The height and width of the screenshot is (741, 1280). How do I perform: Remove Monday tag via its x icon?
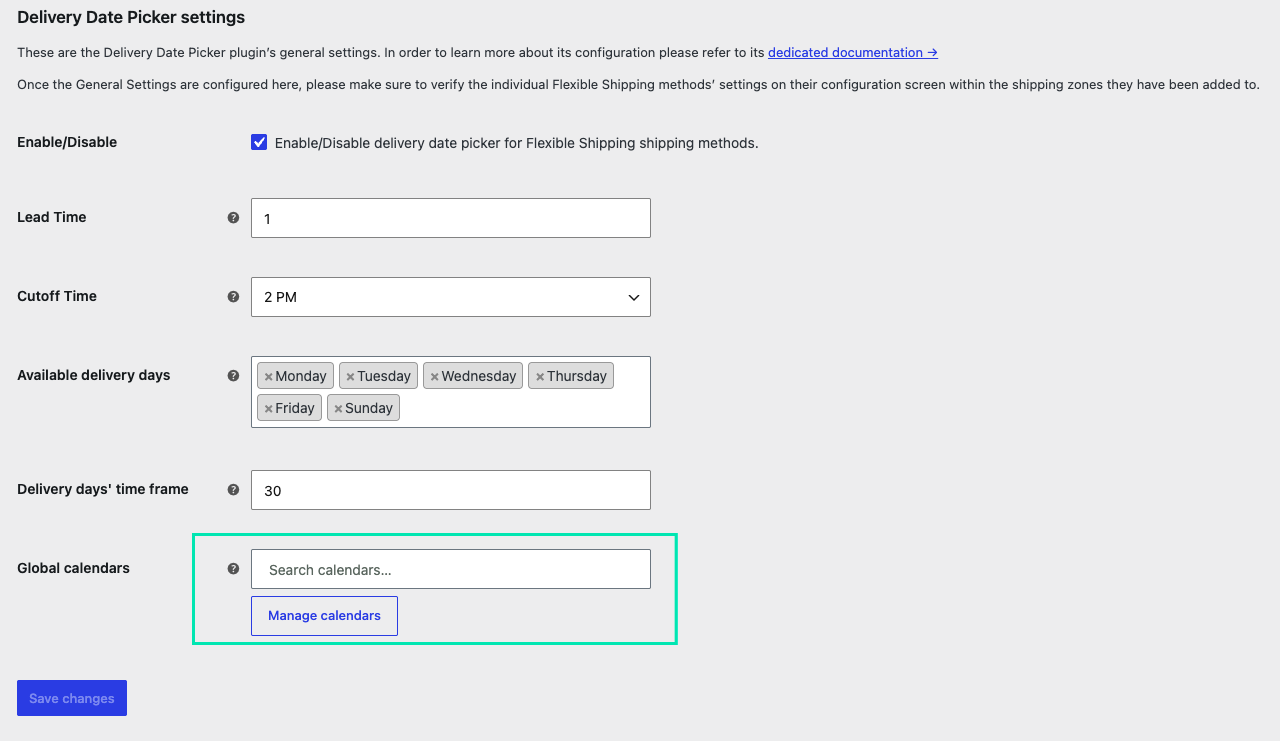(268, 377)
